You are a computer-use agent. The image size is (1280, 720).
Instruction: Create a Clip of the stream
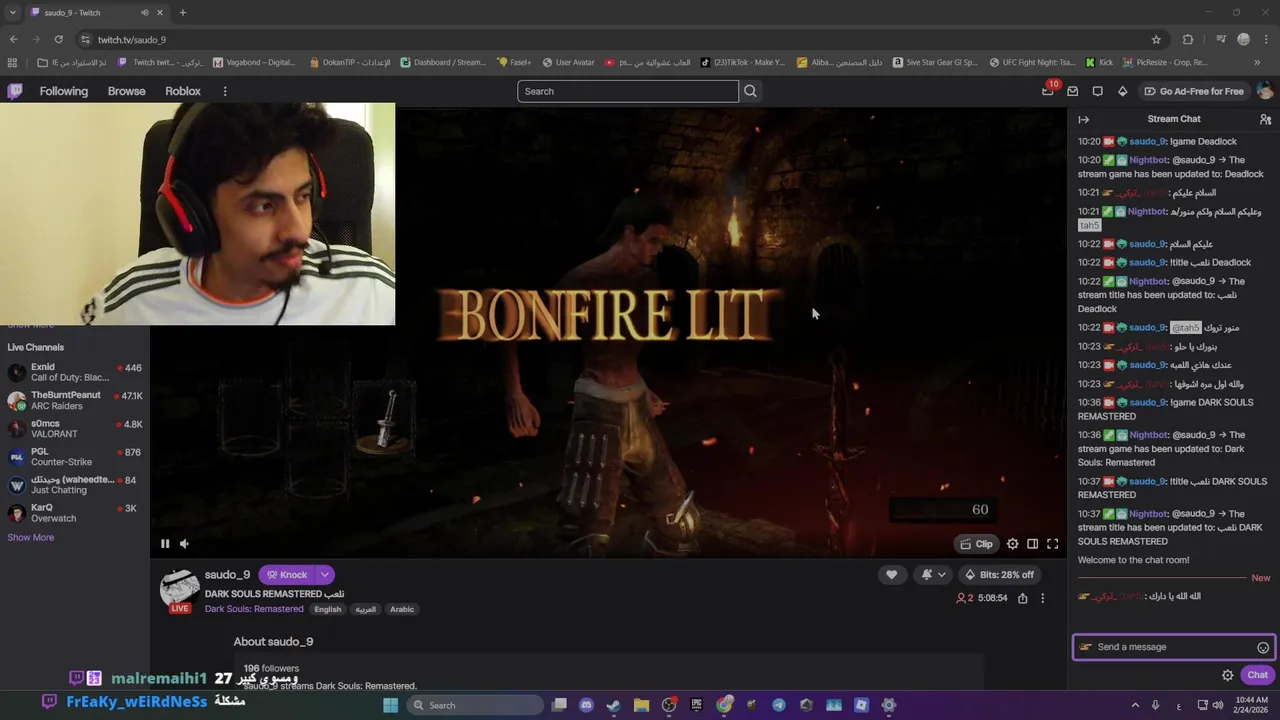[976, 544]
